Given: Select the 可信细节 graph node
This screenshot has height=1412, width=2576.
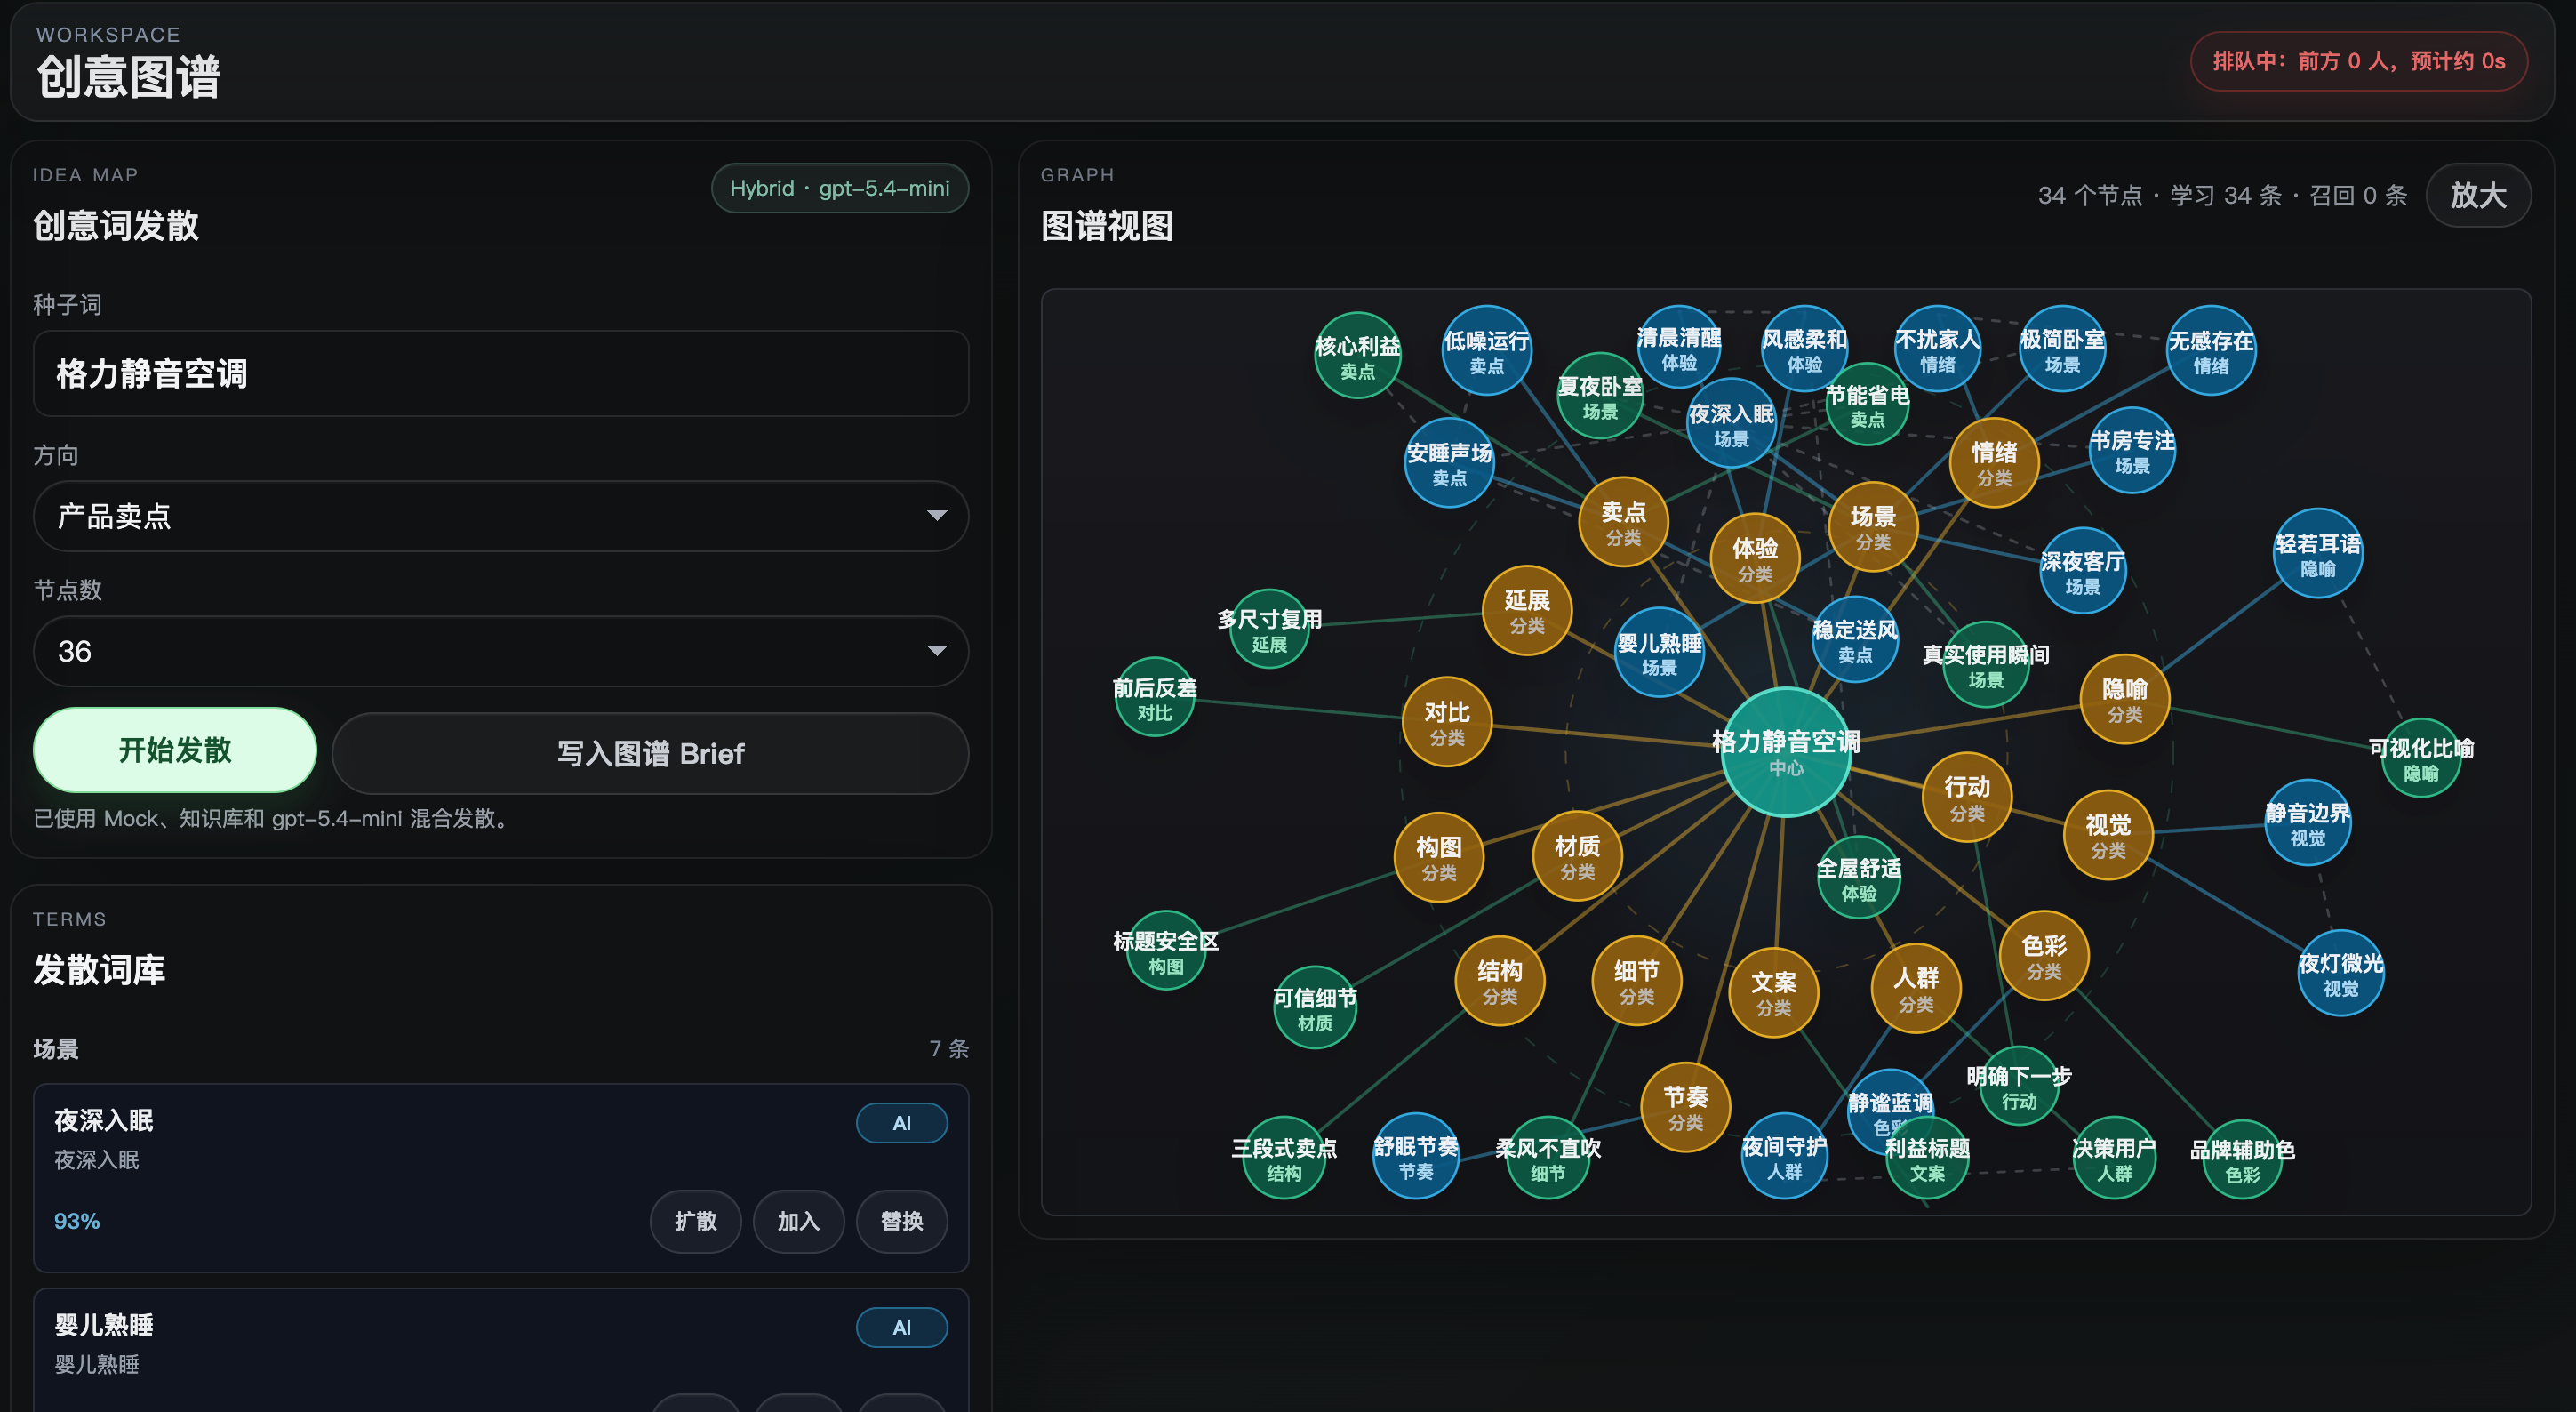Looking at the screenshot, I should (x=1315, y=1007).
